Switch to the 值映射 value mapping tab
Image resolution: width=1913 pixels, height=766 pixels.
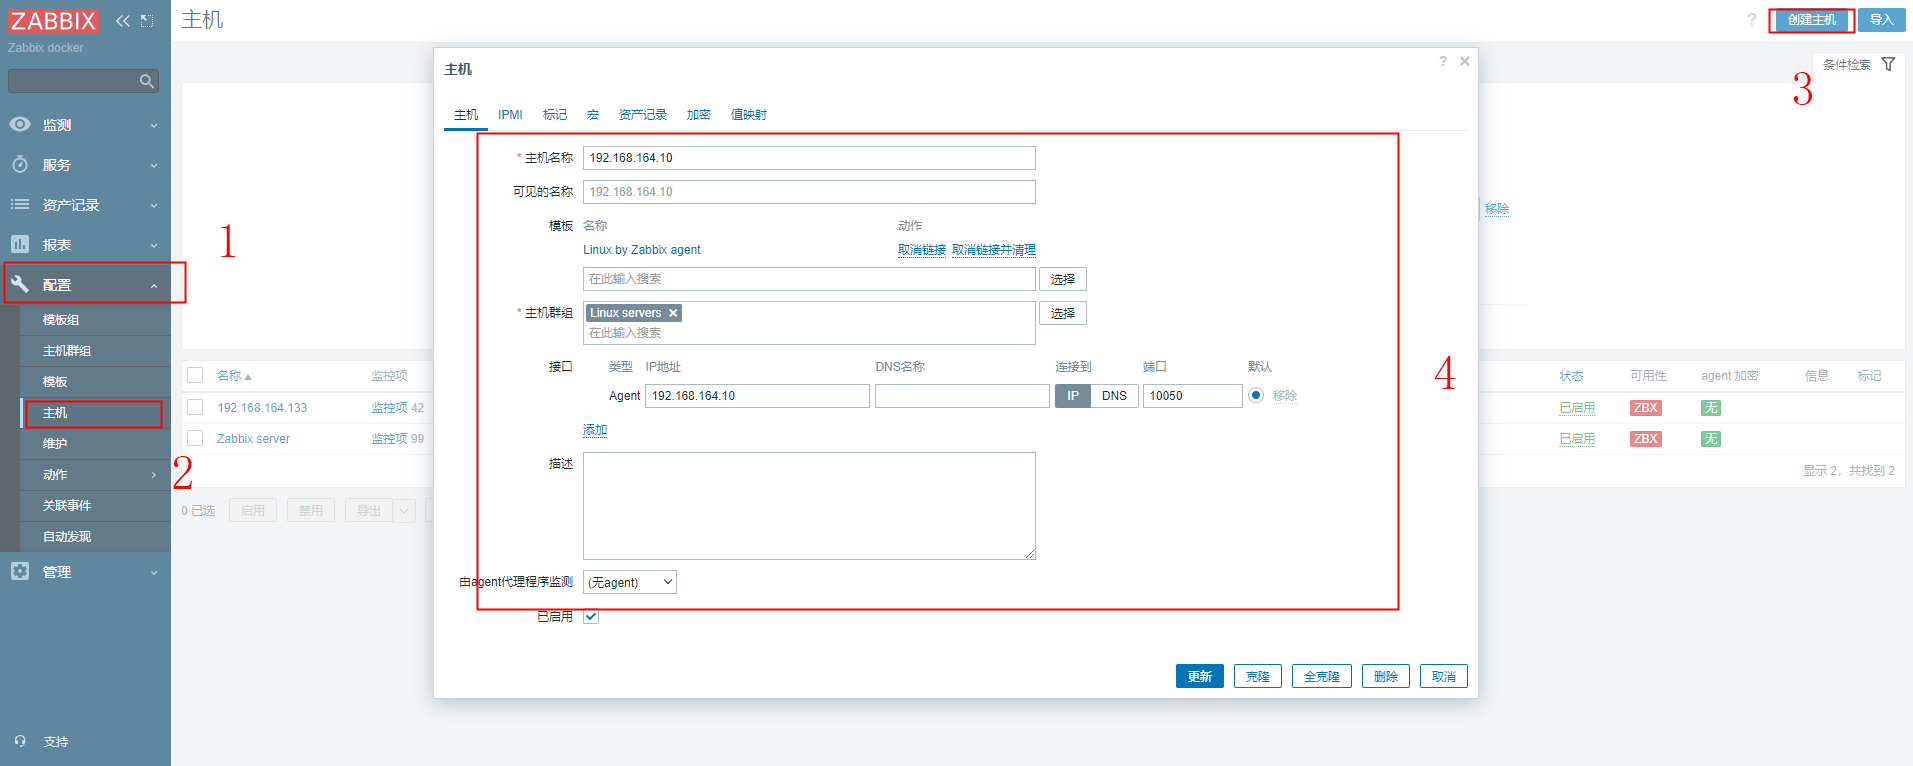749,115
